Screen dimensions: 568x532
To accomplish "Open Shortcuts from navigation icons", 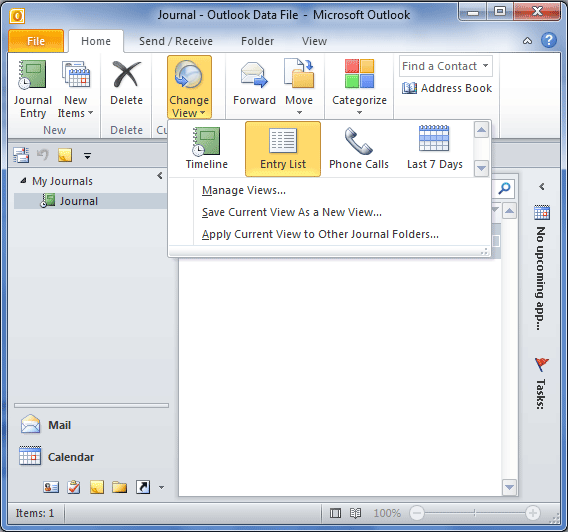I will [143, 487].
